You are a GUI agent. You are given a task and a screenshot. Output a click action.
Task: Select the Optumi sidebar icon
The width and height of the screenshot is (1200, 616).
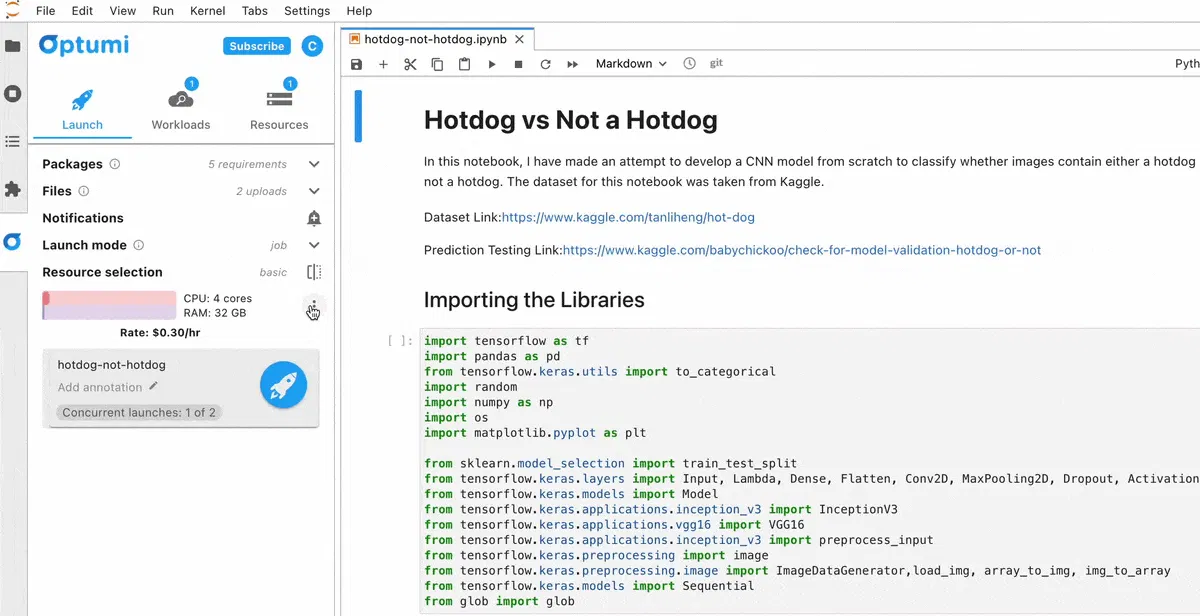(13, 241)
